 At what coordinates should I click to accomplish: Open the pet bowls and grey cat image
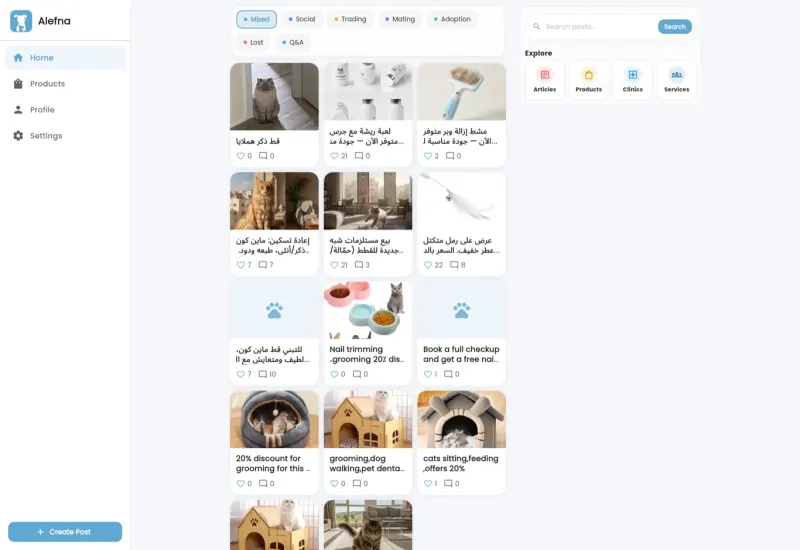pos(368,310)
